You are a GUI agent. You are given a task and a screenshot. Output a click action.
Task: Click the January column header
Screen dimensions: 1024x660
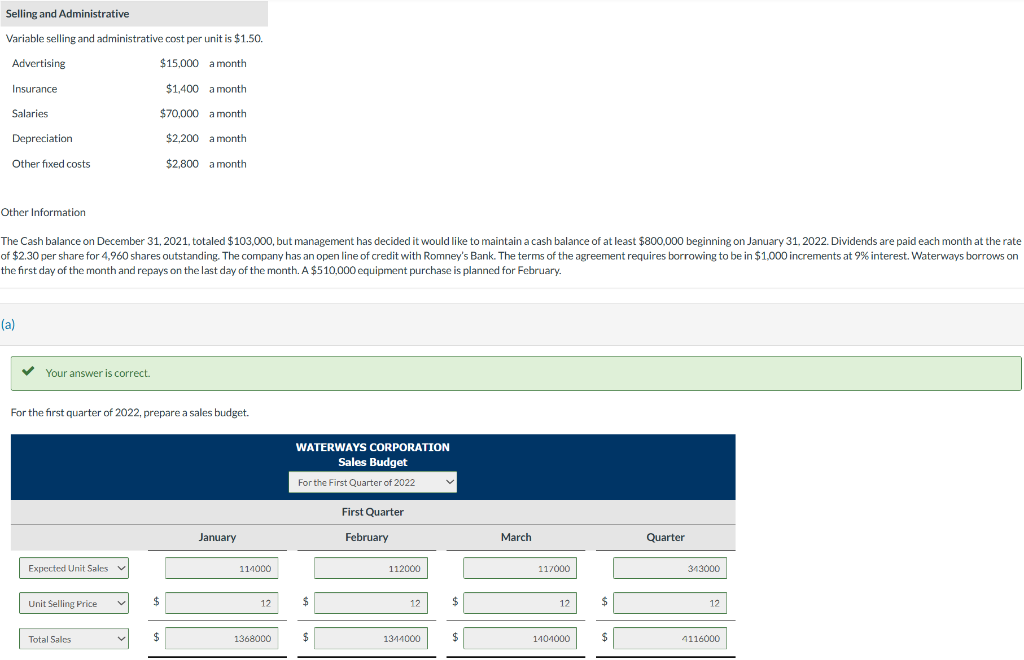click(217, 537)
